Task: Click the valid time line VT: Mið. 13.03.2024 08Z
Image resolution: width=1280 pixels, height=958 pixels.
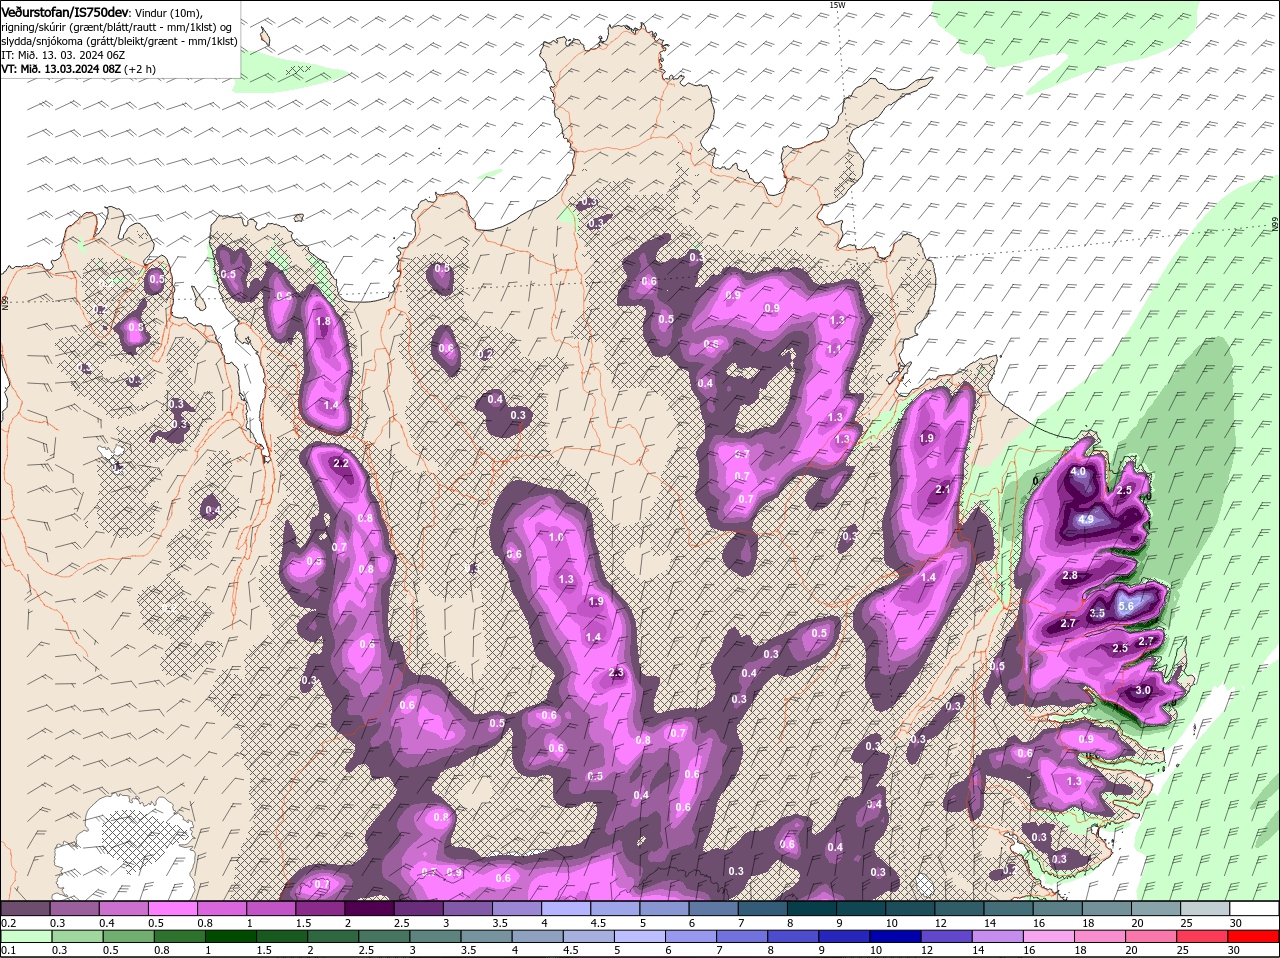Action: coord(61,69)
